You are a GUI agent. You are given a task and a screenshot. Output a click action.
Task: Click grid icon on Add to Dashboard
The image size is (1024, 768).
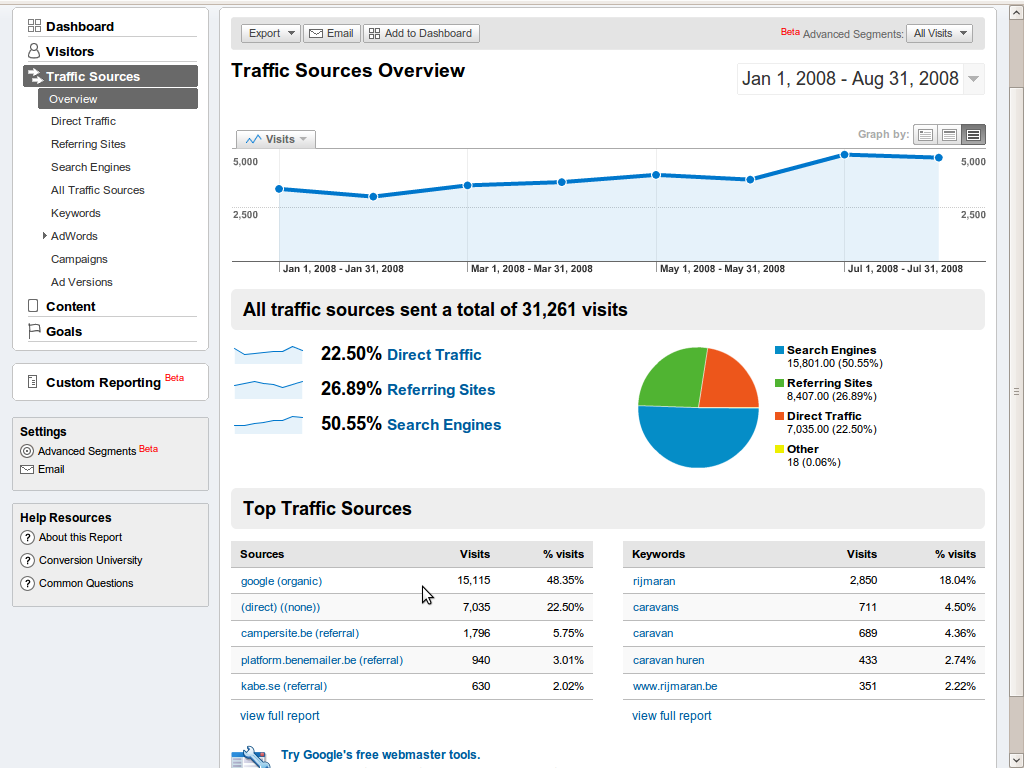click(x=374, y=33)
